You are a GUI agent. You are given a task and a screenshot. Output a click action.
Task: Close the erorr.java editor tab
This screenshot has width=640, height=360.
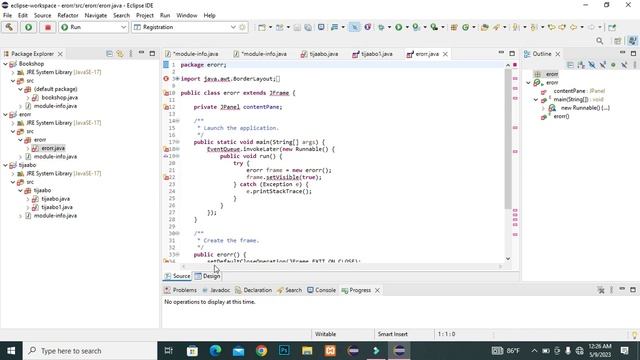tap(445, 54)
